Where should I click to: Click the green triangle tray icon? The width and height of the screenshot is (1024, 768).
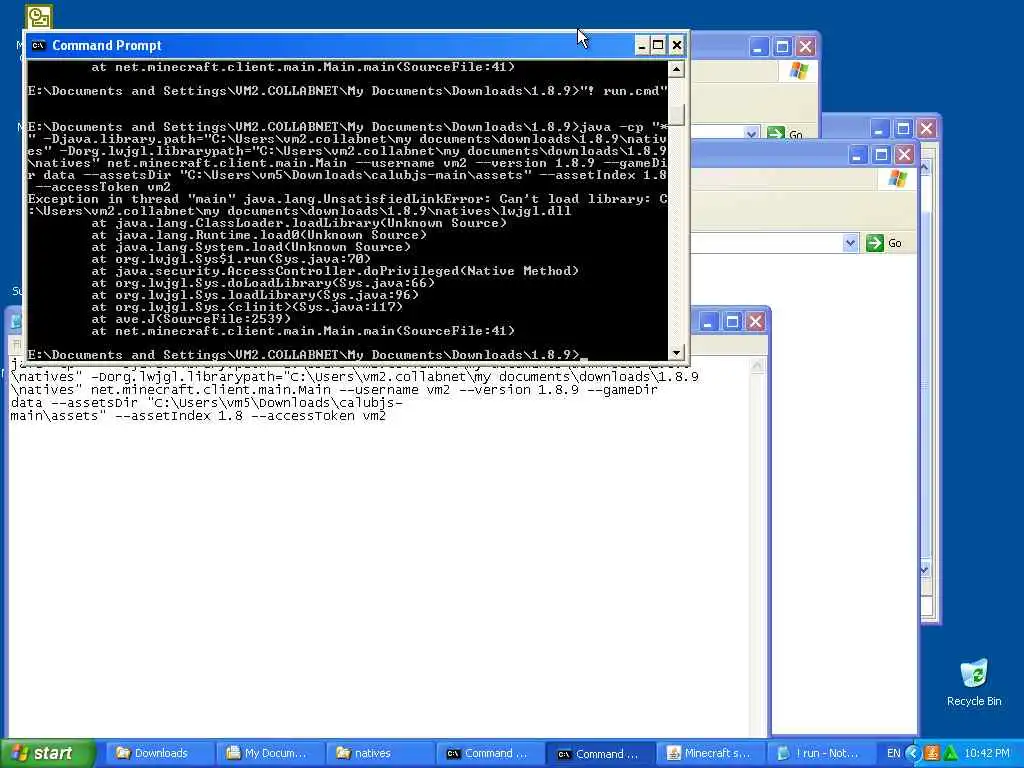pyautogui.click(x=950, y=753)
